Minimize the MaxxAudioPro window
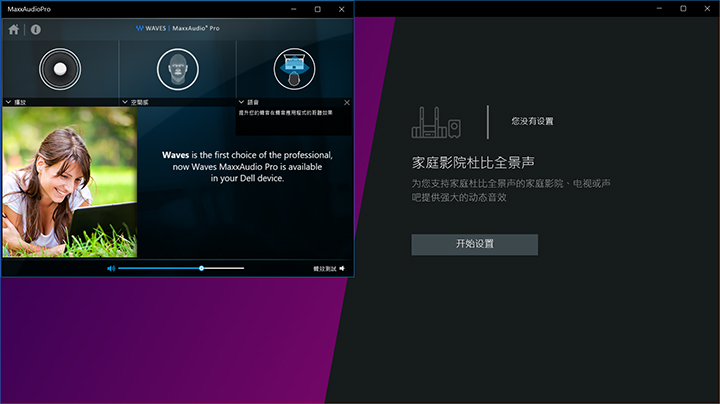 (x=293, y=9)
